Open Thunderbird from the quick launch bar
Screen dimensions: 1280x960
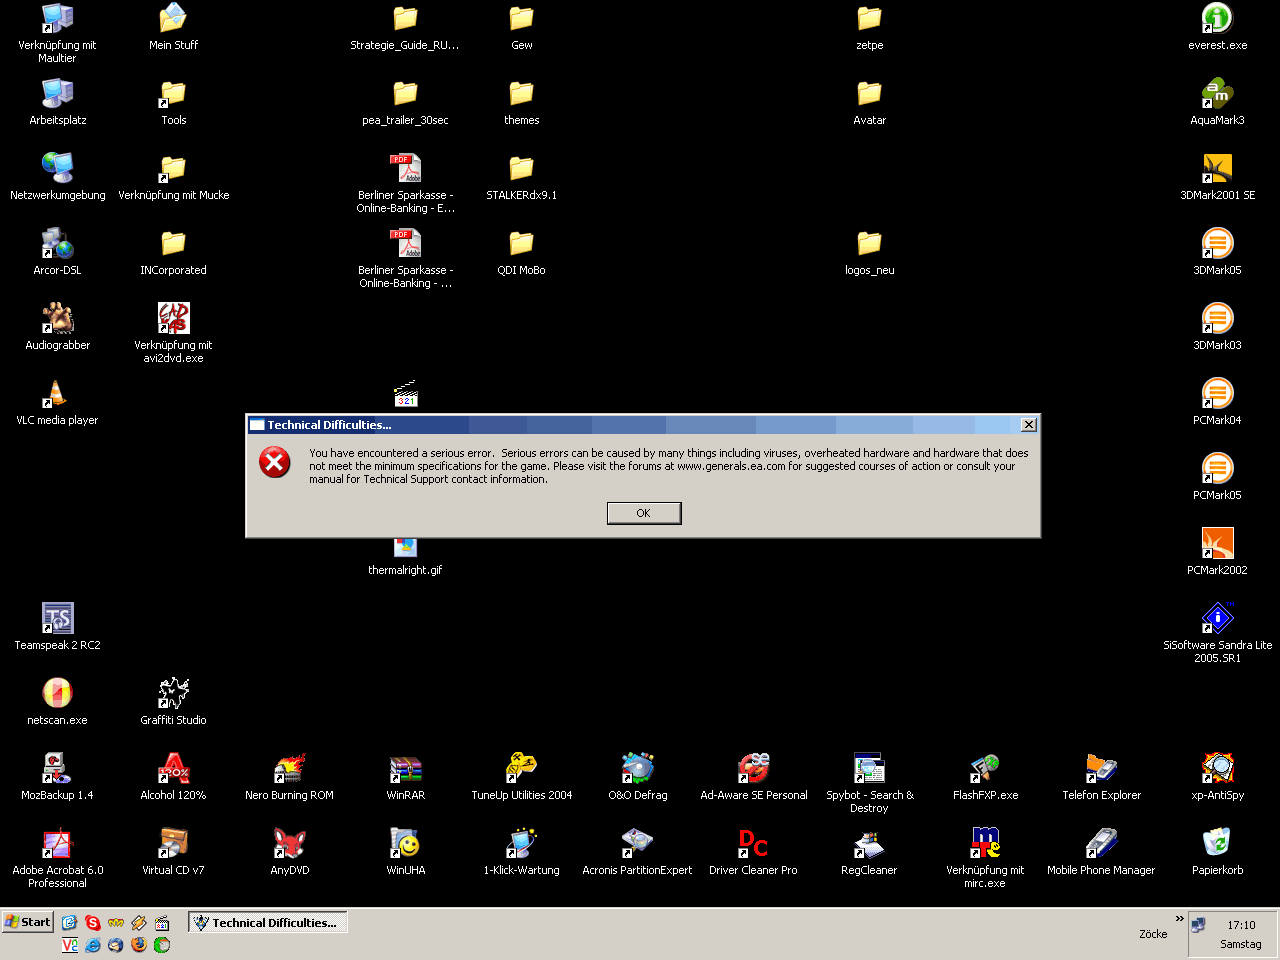116,944
